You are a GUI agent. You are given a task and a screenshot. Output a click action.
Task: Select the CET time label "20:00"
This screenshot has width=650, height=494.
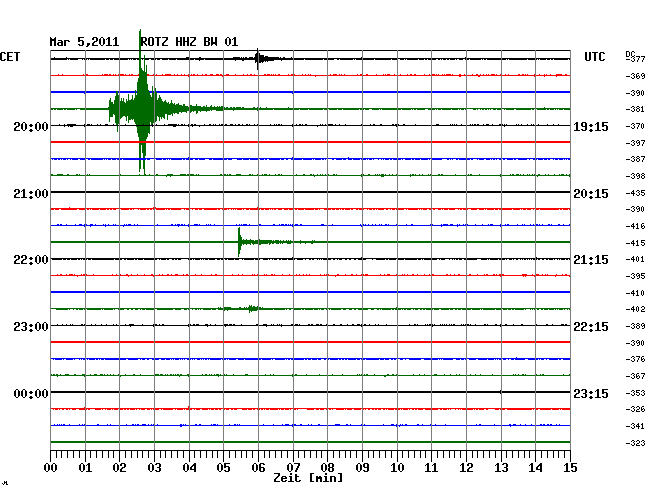point(31,126)
